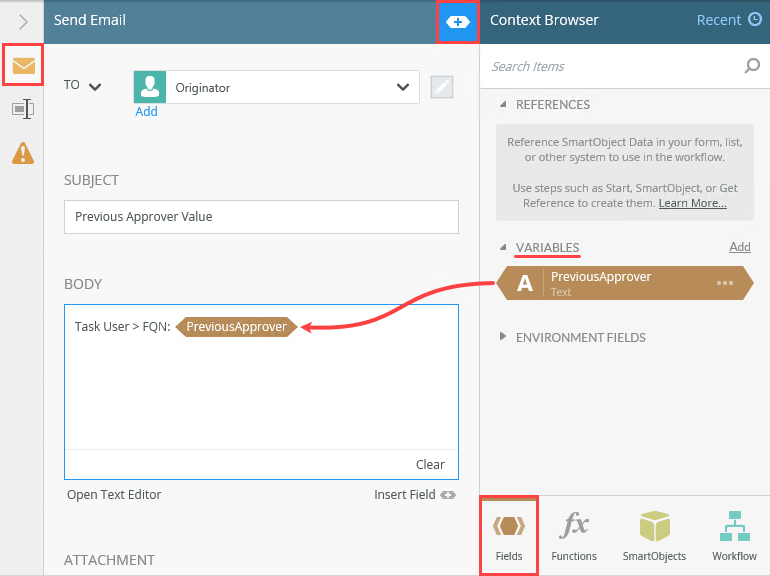Click the Insert Field button label

pos(405,494)
